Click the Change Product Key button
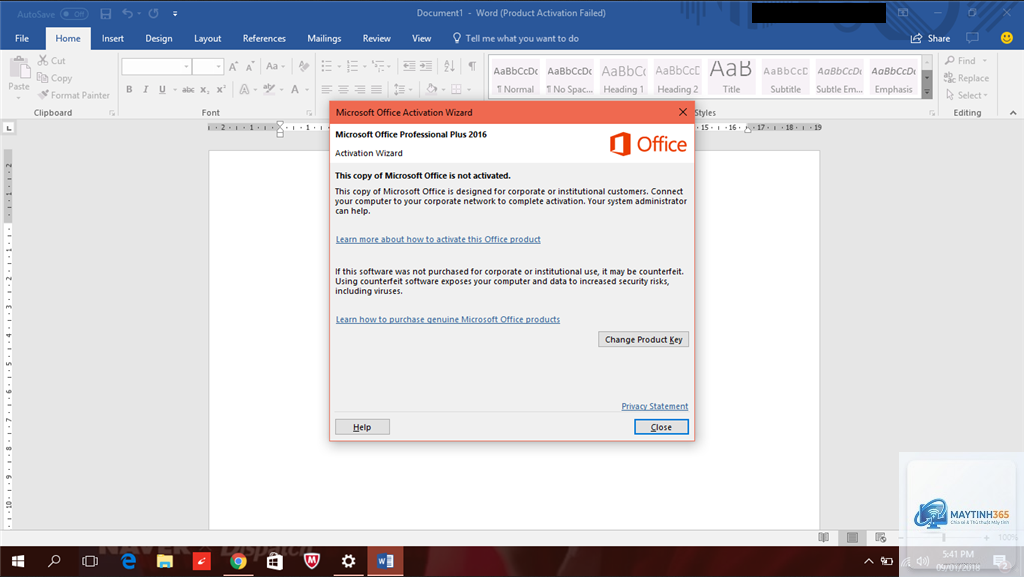 [x=643, y=339]
